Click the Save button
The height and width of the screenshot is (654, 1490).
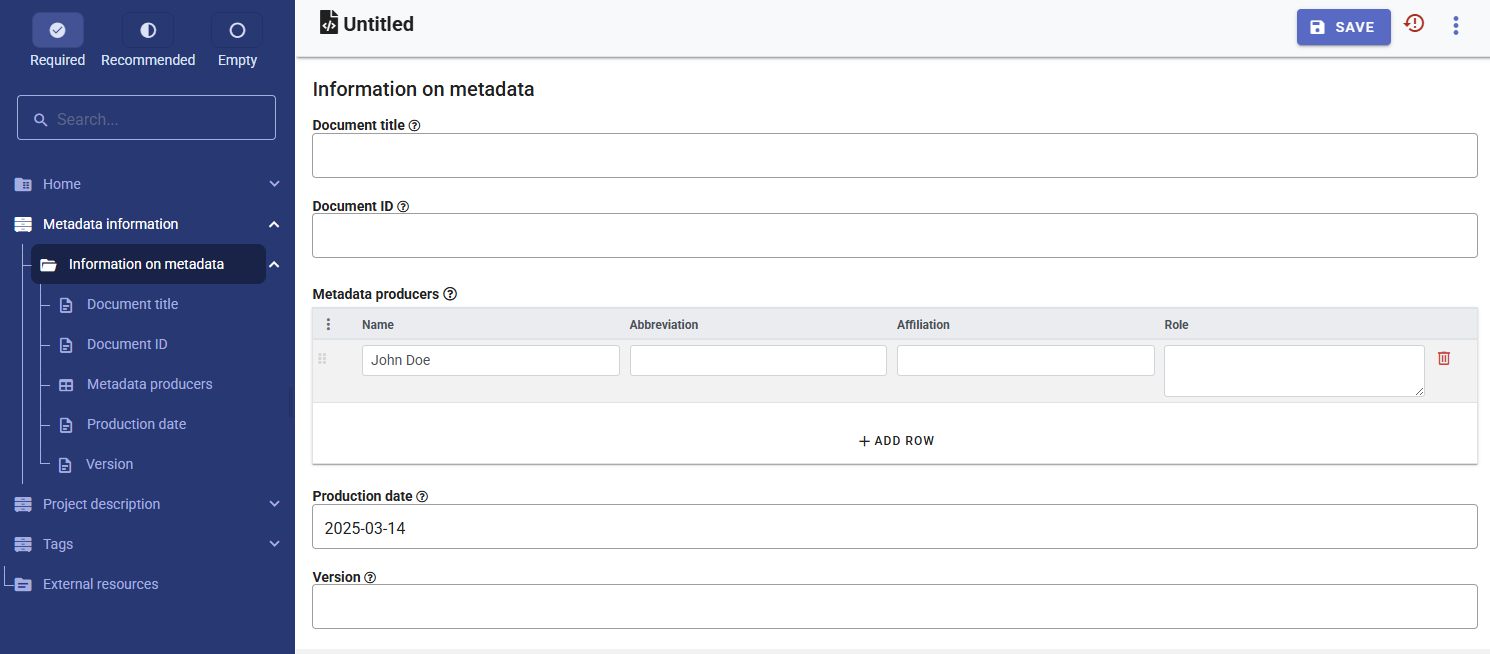pos(1343,27)
